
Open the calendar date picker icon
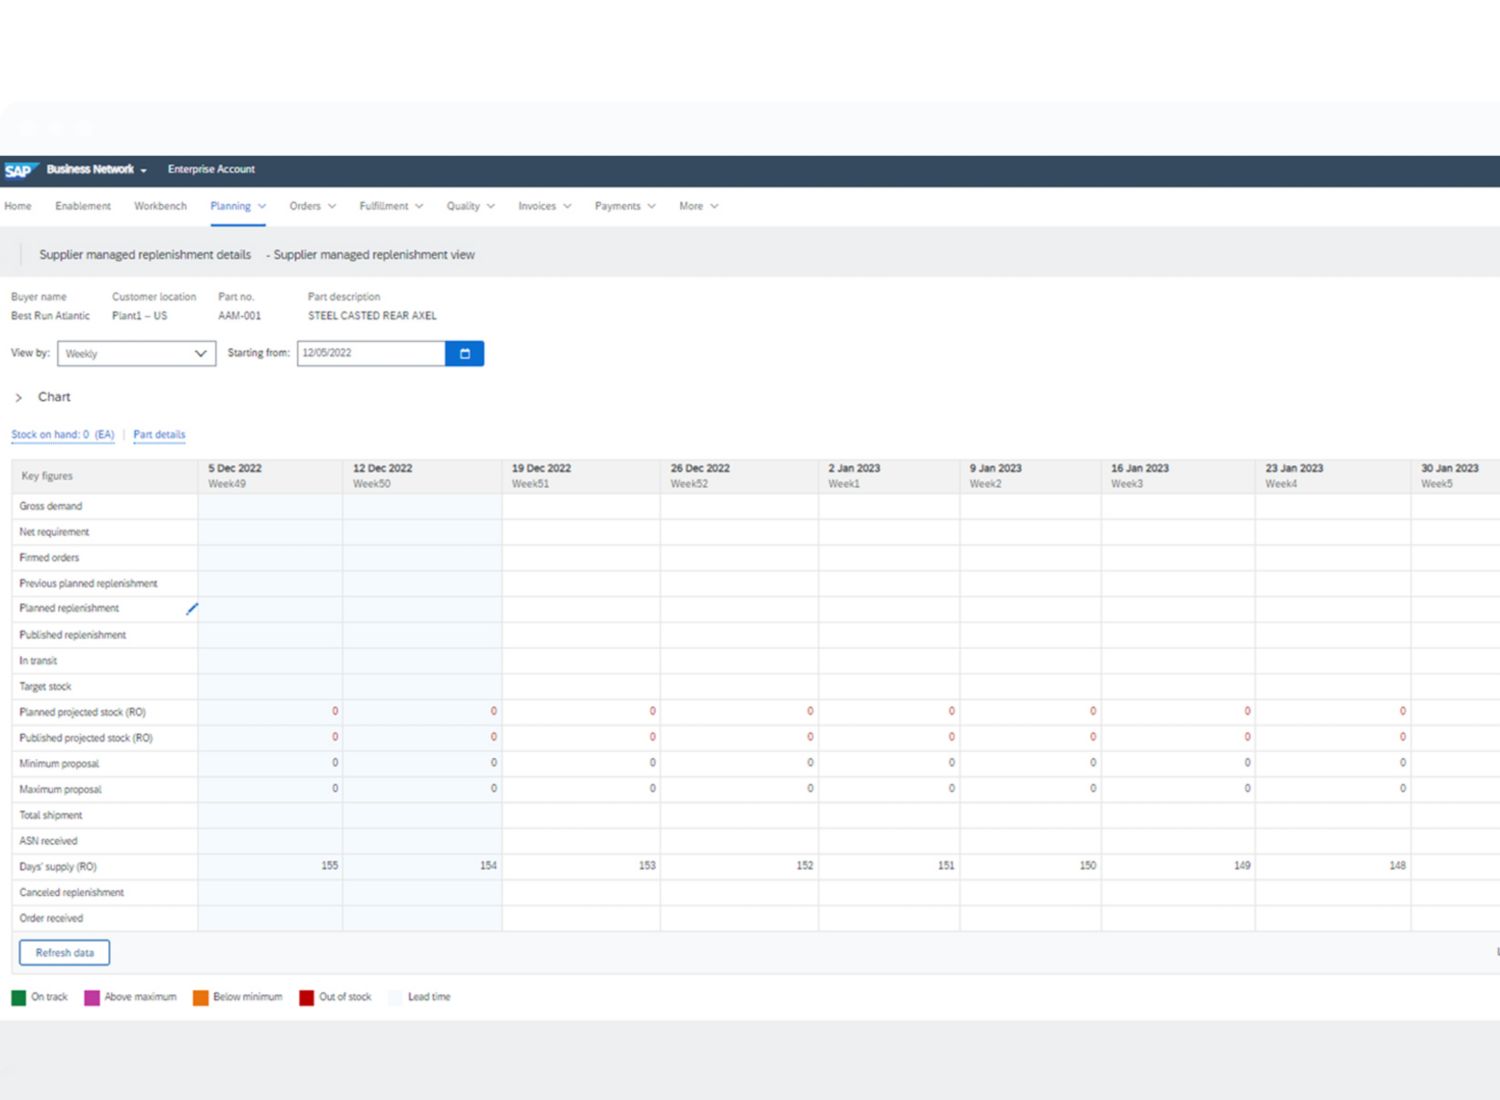tap(464, 353)
